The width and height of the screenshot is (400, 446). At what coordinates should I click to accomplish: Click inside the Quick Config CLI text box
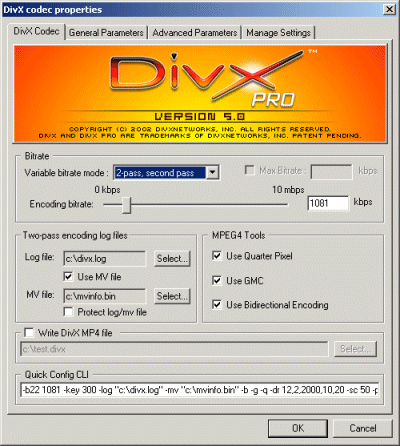pyautogui.click(x=200, y=389)
